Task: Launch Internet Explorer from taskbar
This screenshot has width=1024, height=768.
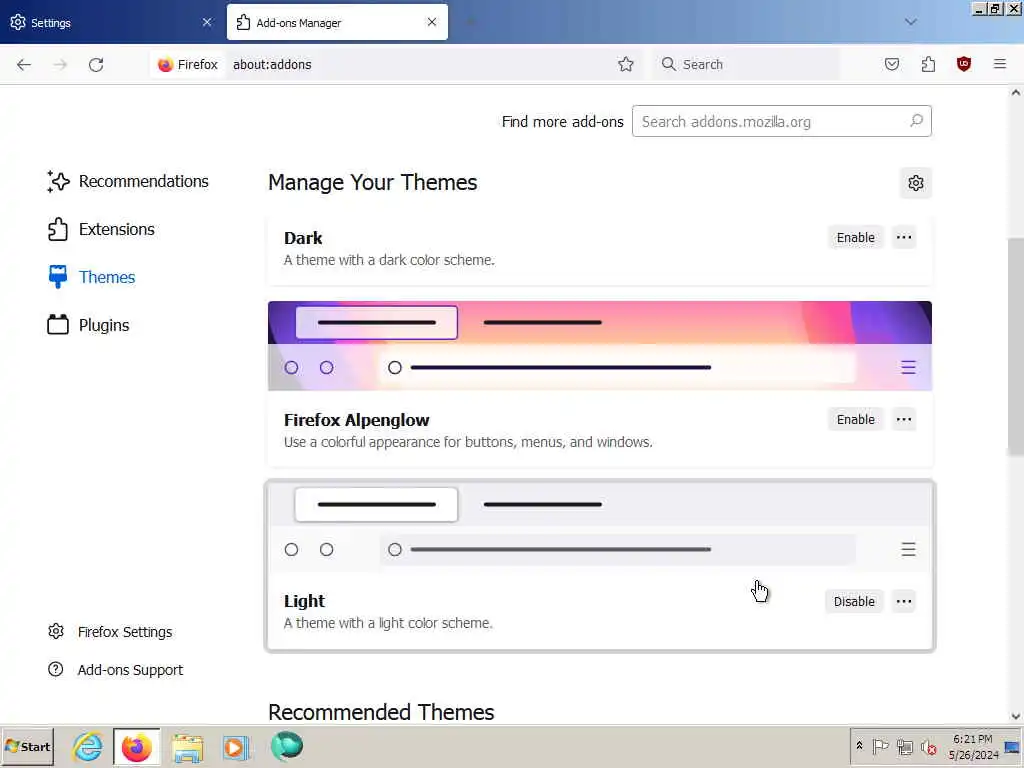Action: [88, 746]
